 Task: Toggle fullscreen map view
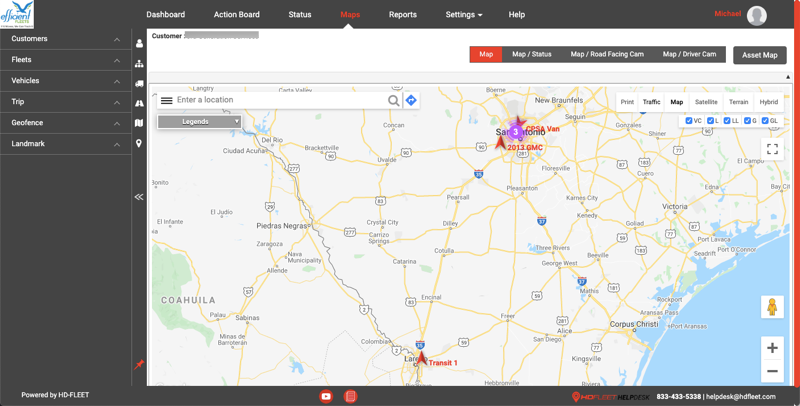point(772,149)
